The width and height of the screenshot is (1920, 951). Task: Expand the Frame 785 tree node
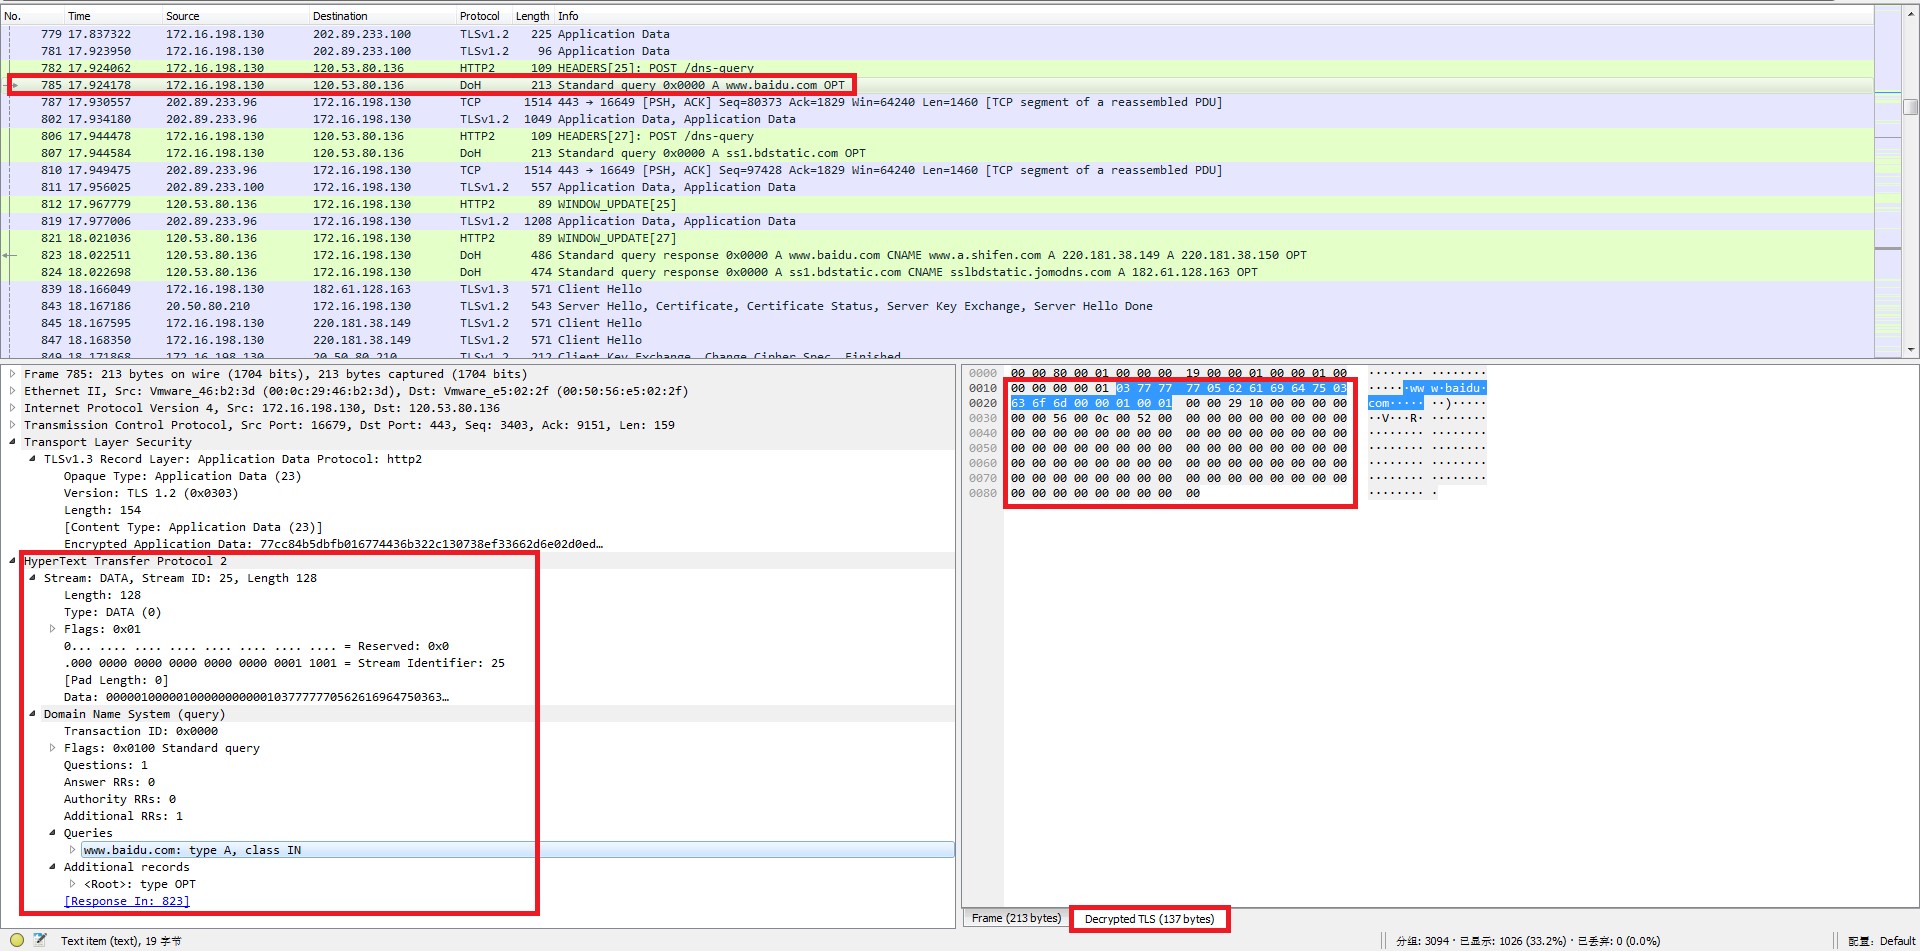click(x=13, y=374)
